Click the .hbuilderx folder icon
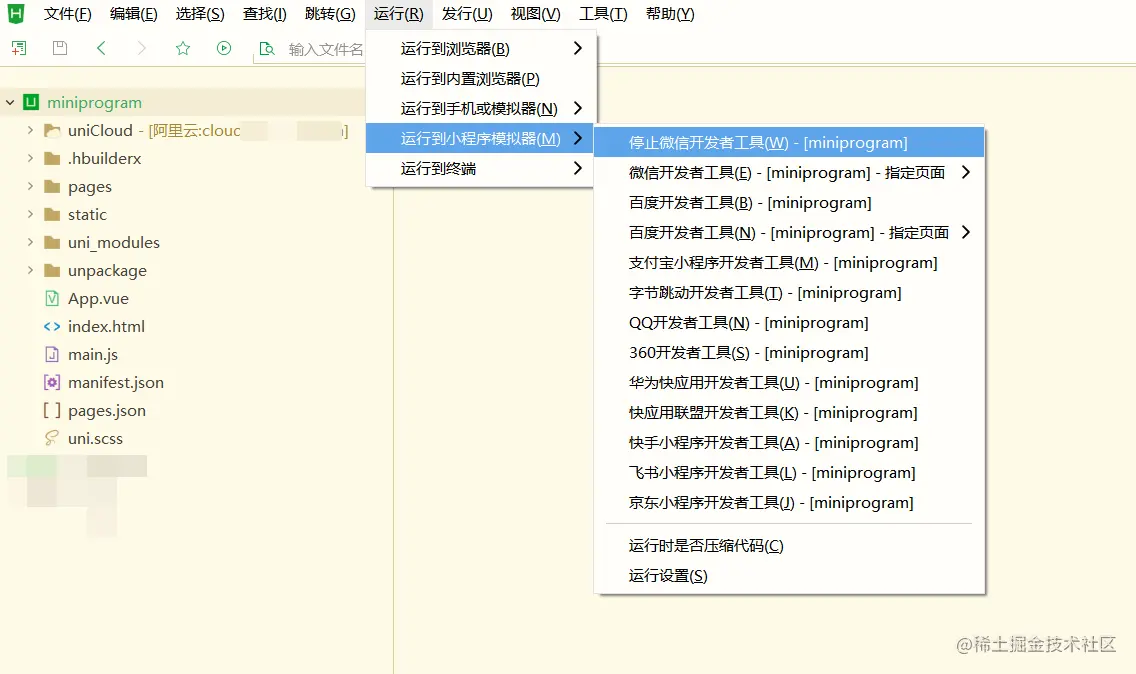The width and height of the screenshot is (1136, 674). [x=52, y=159]
